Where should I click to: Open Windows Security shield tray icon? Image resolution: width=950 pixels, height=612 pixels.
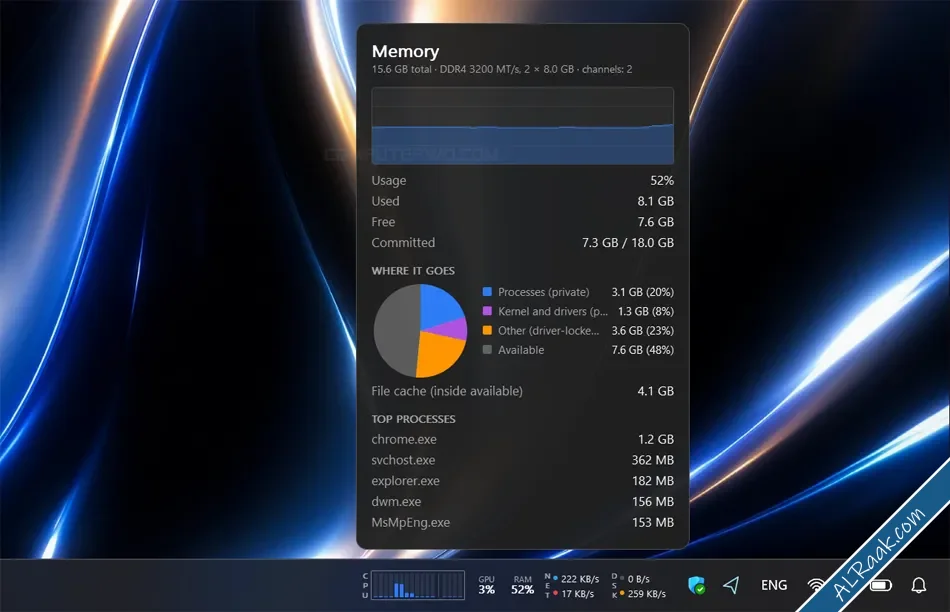click(x=697, y=585)
